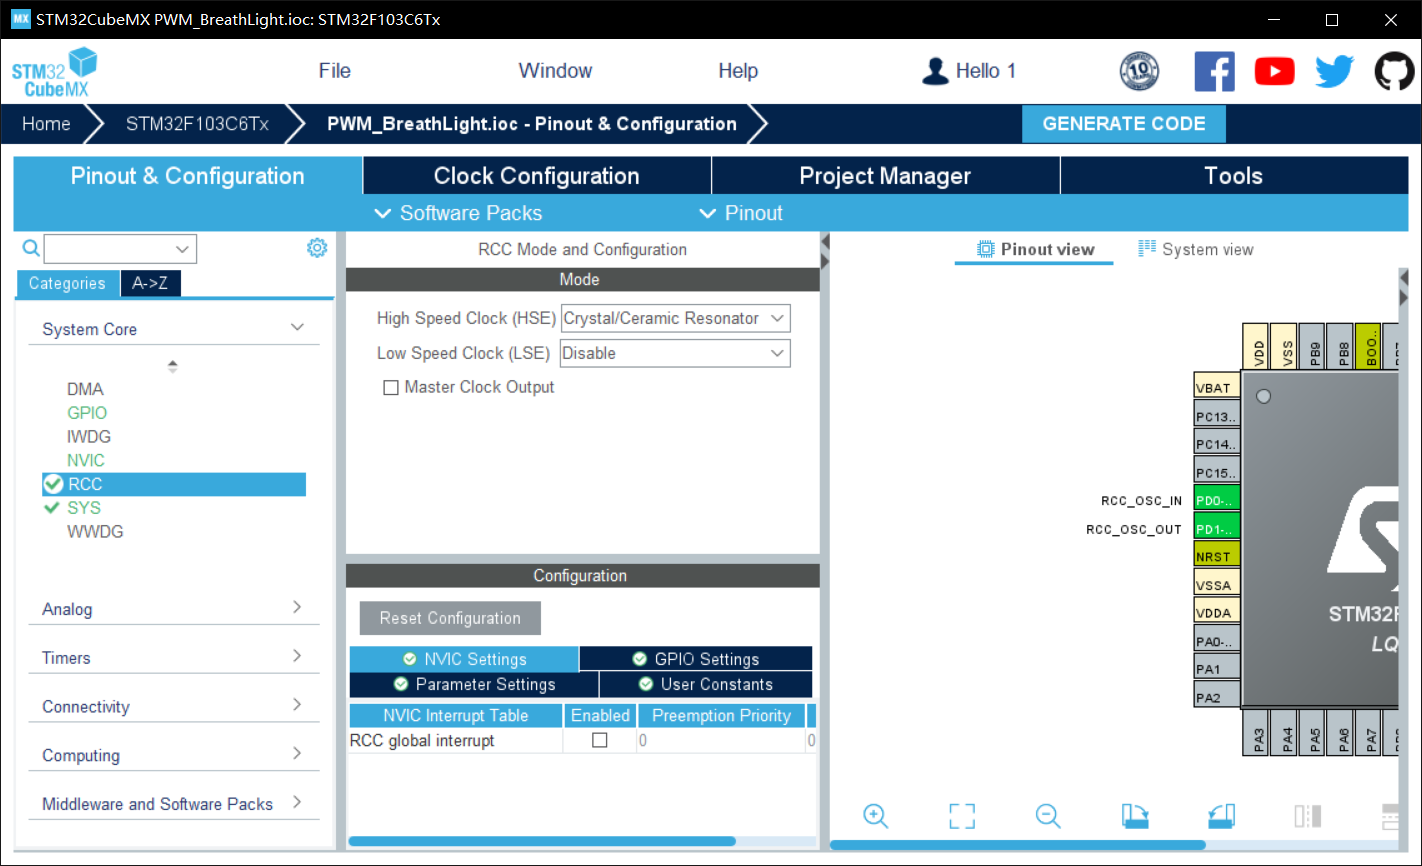
Task: Click the PA1 pin on the chip
Action: point(1217,668)
